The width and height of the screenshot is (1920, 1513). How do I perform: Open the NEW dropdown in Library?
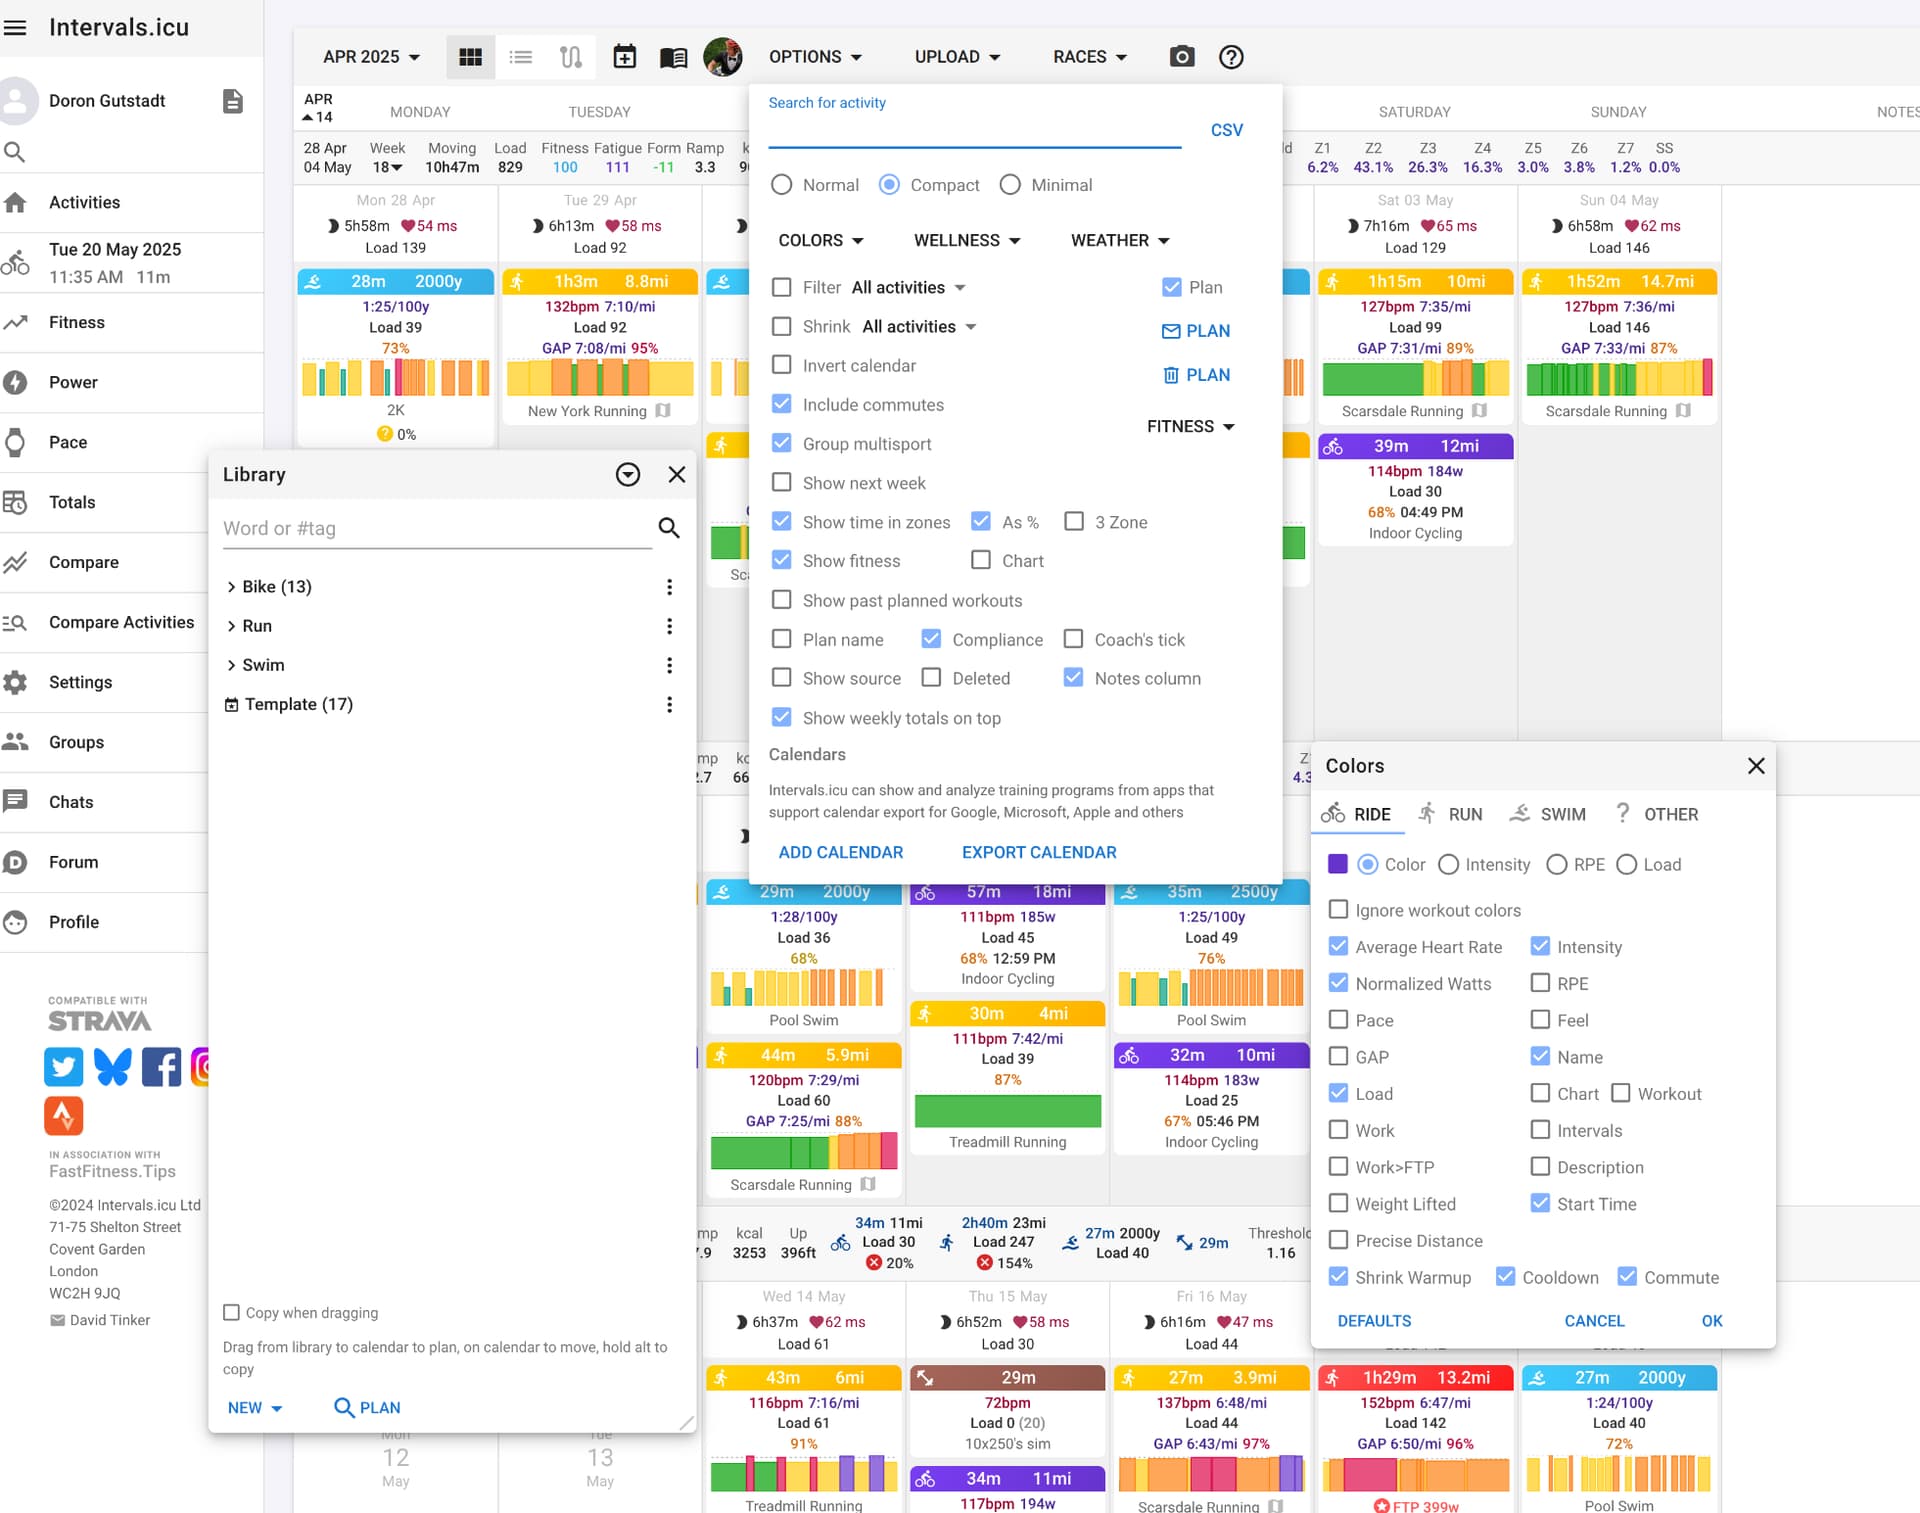[255, 1408]
